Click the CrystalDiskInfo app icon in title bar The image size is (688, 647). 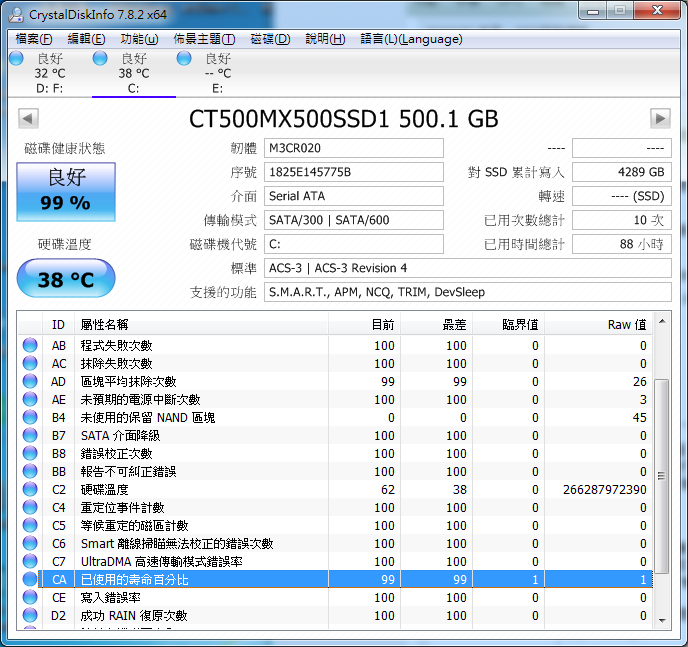click(16, 14)
